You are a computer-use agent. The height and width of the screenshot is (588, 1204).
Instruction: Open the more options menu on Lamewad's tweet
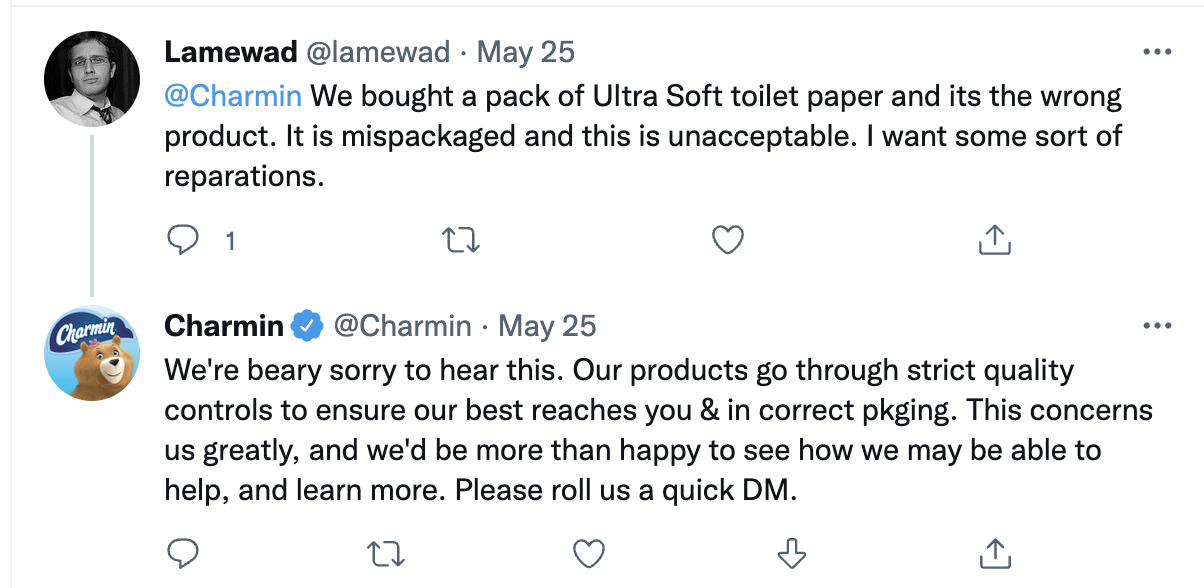pos(1159,50)
